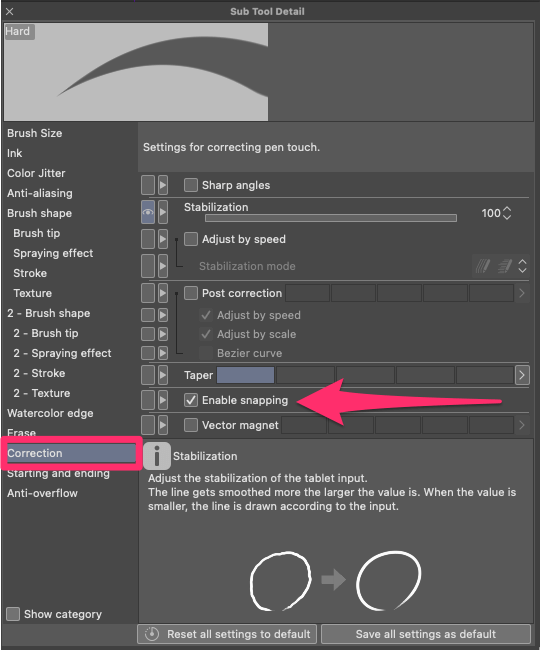Click the play-arrow icon beside Enable snapping
540x650 pixels.
click(x=163, y=400)
